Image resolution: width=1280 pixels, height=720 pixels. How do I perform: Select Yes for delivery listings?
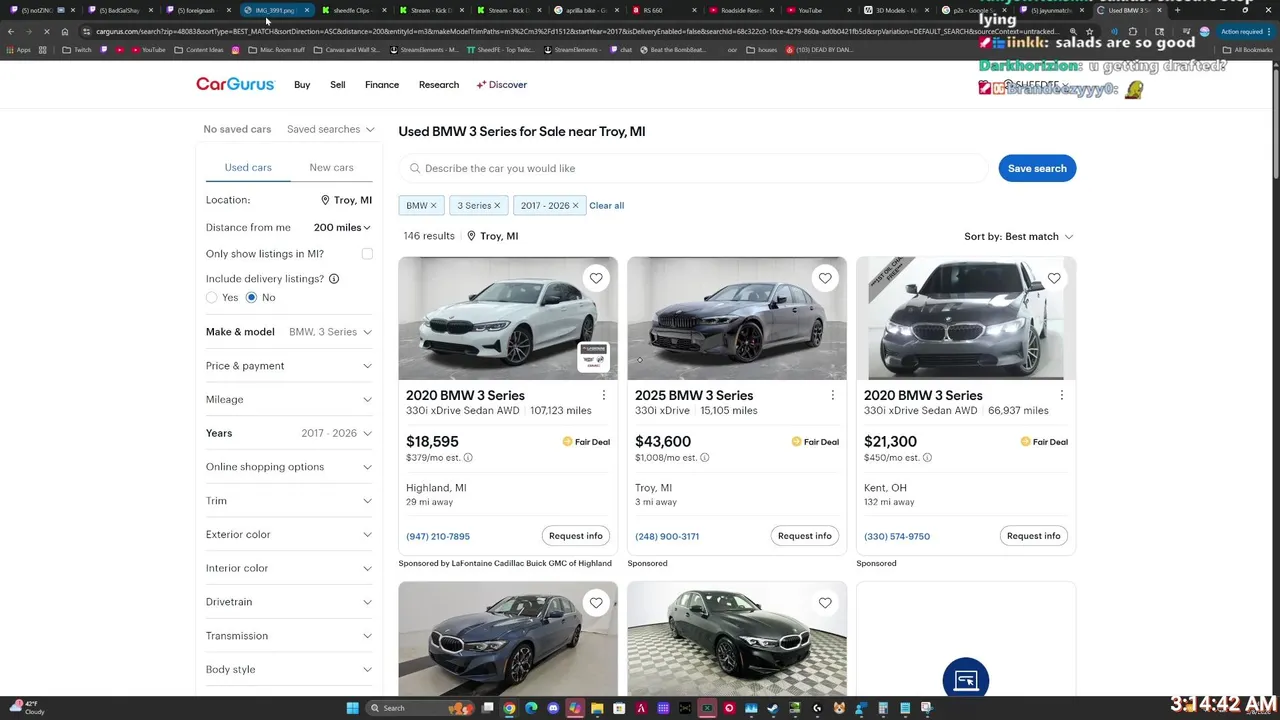211,298
